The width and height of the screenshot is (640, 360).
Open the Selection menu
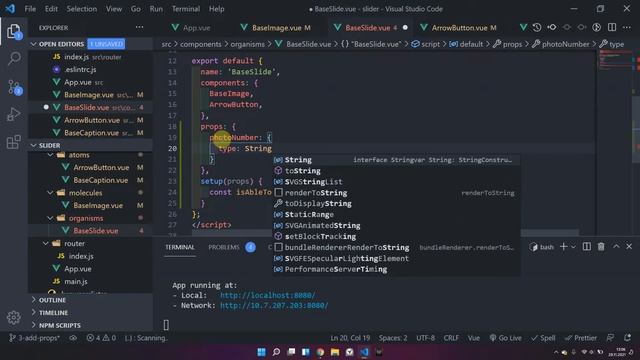click(82, 9)
